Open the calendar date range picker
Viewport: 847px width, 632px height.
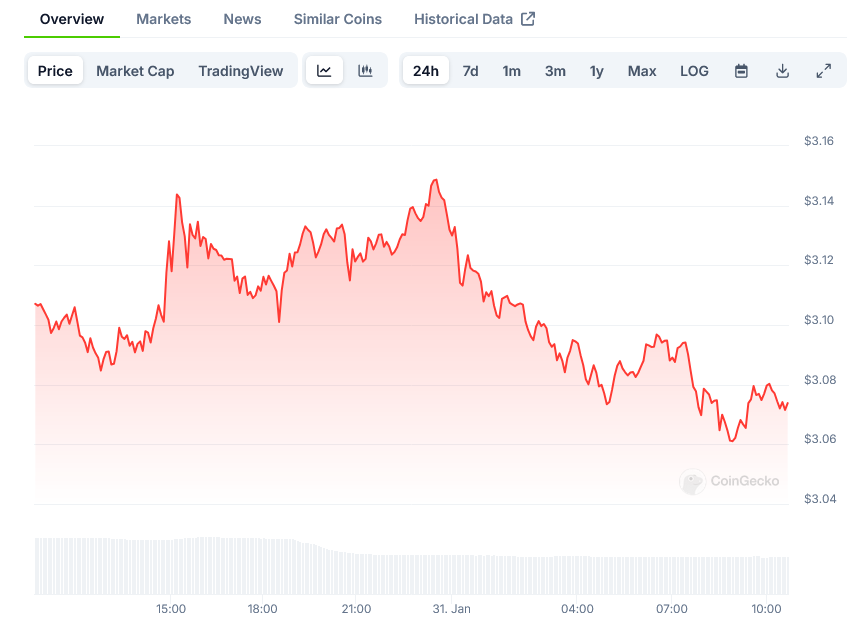[741, 71]
